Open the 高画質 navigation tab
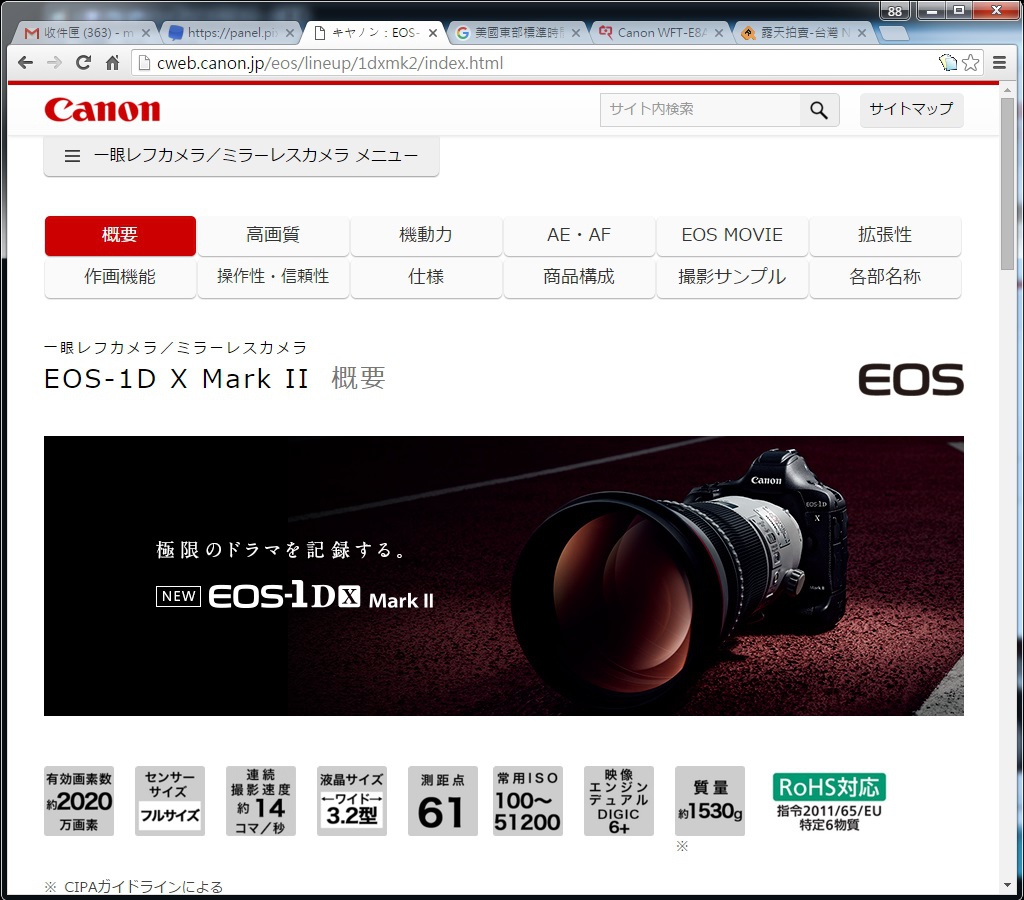Screen dimensions: 1024x900 (x=273, y=235)
